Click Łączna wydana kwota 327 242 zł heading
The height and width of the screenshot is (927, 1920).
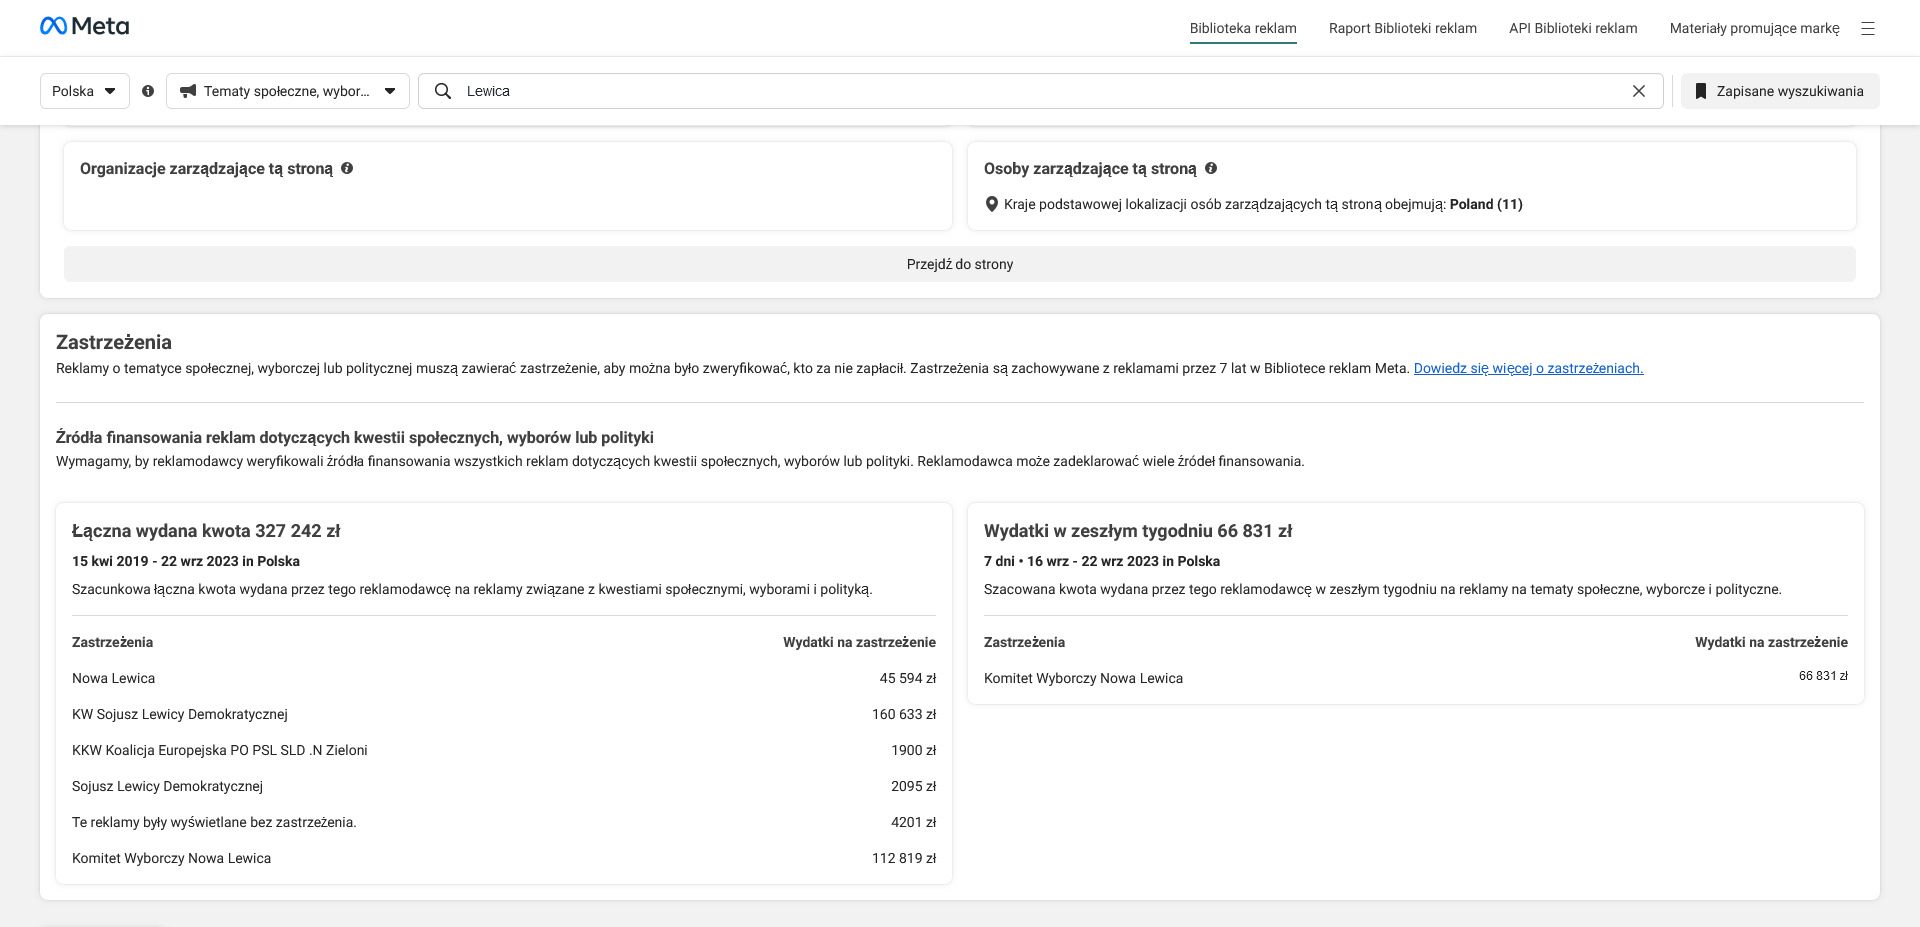pyautogui.click(x=206, y=531)
